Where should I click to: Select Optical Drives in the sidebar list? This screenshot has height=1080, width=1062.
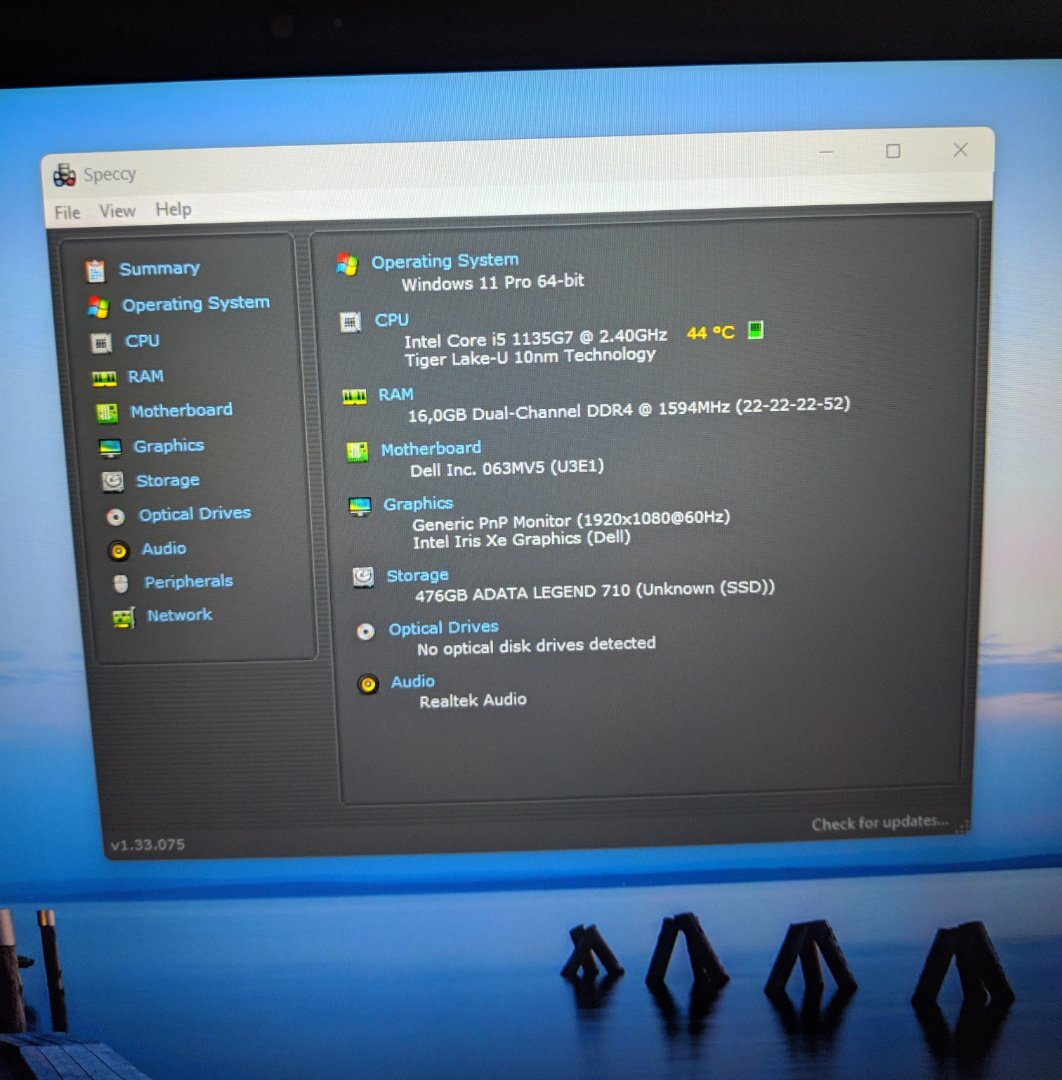194,514
